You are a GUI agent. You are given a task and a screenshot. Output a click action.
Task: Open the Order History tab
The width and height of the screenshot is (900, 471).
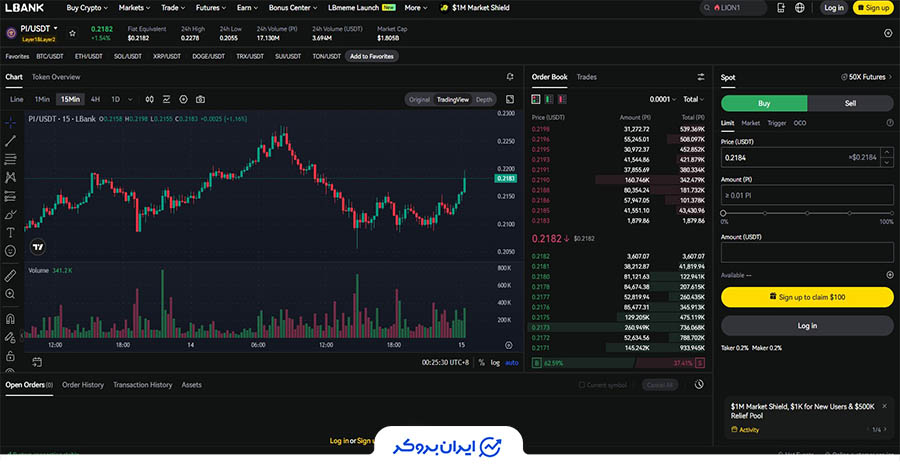point(82,384)
